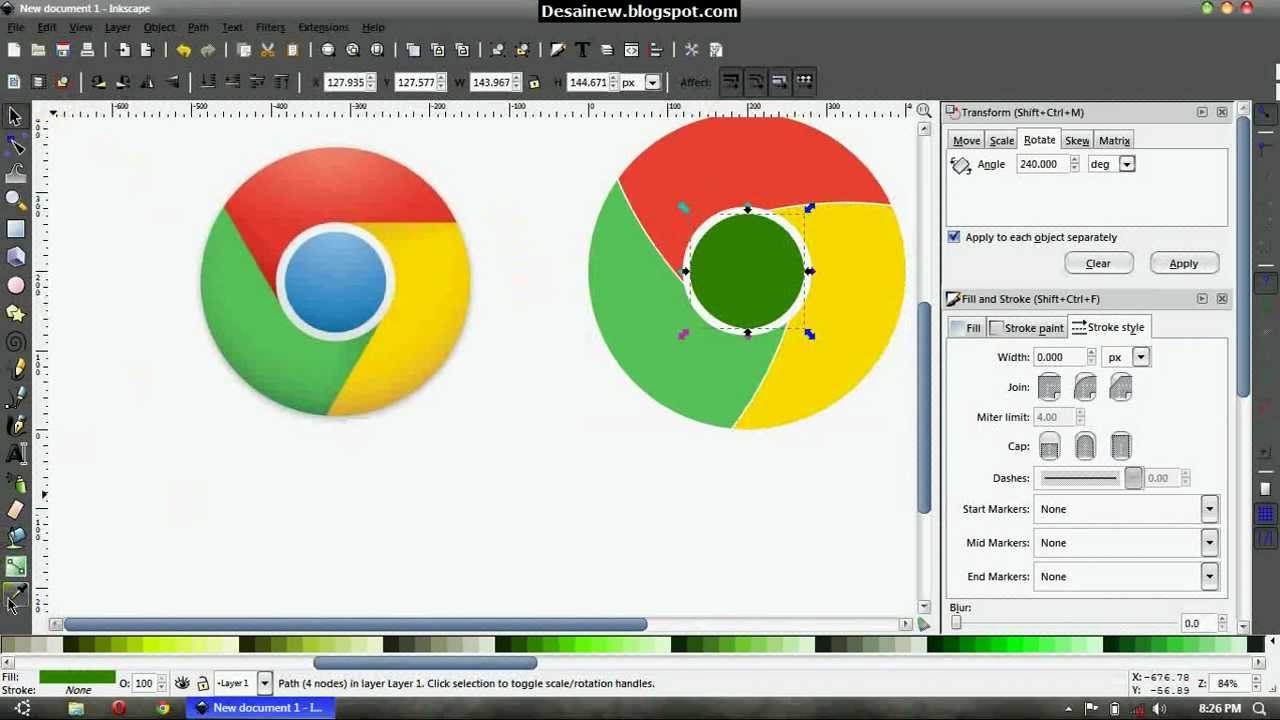Click the Flip horizontal icon
The width and height of the screenshot is (1280, 720).
(148, 82)
